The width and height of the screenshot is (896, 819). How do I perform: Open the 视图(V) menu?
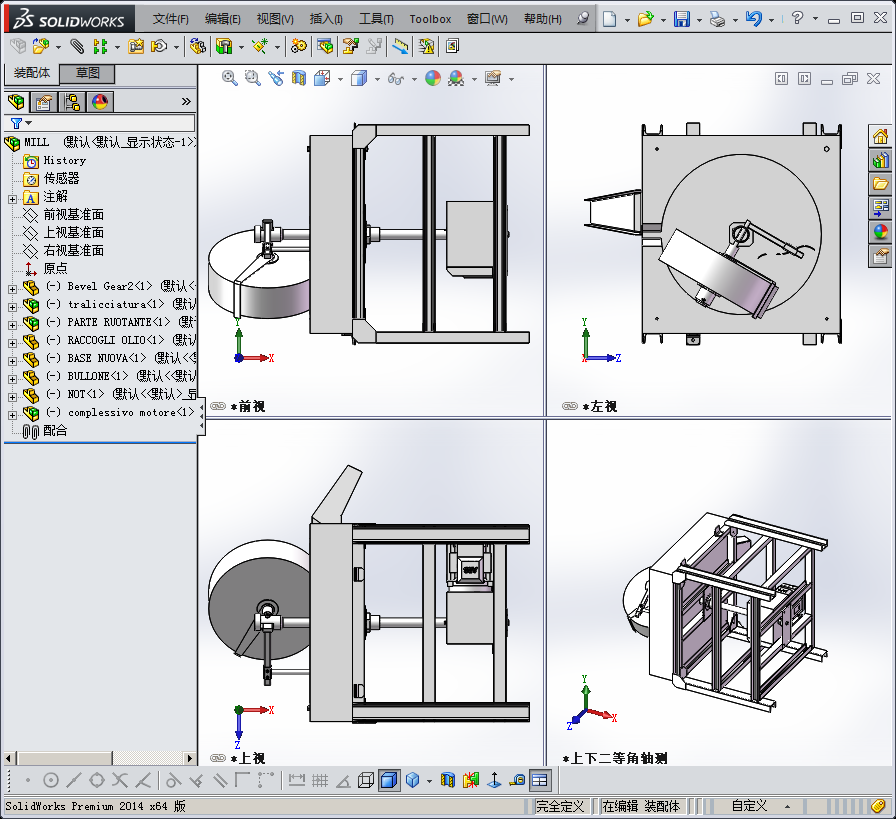coord(275,19)
